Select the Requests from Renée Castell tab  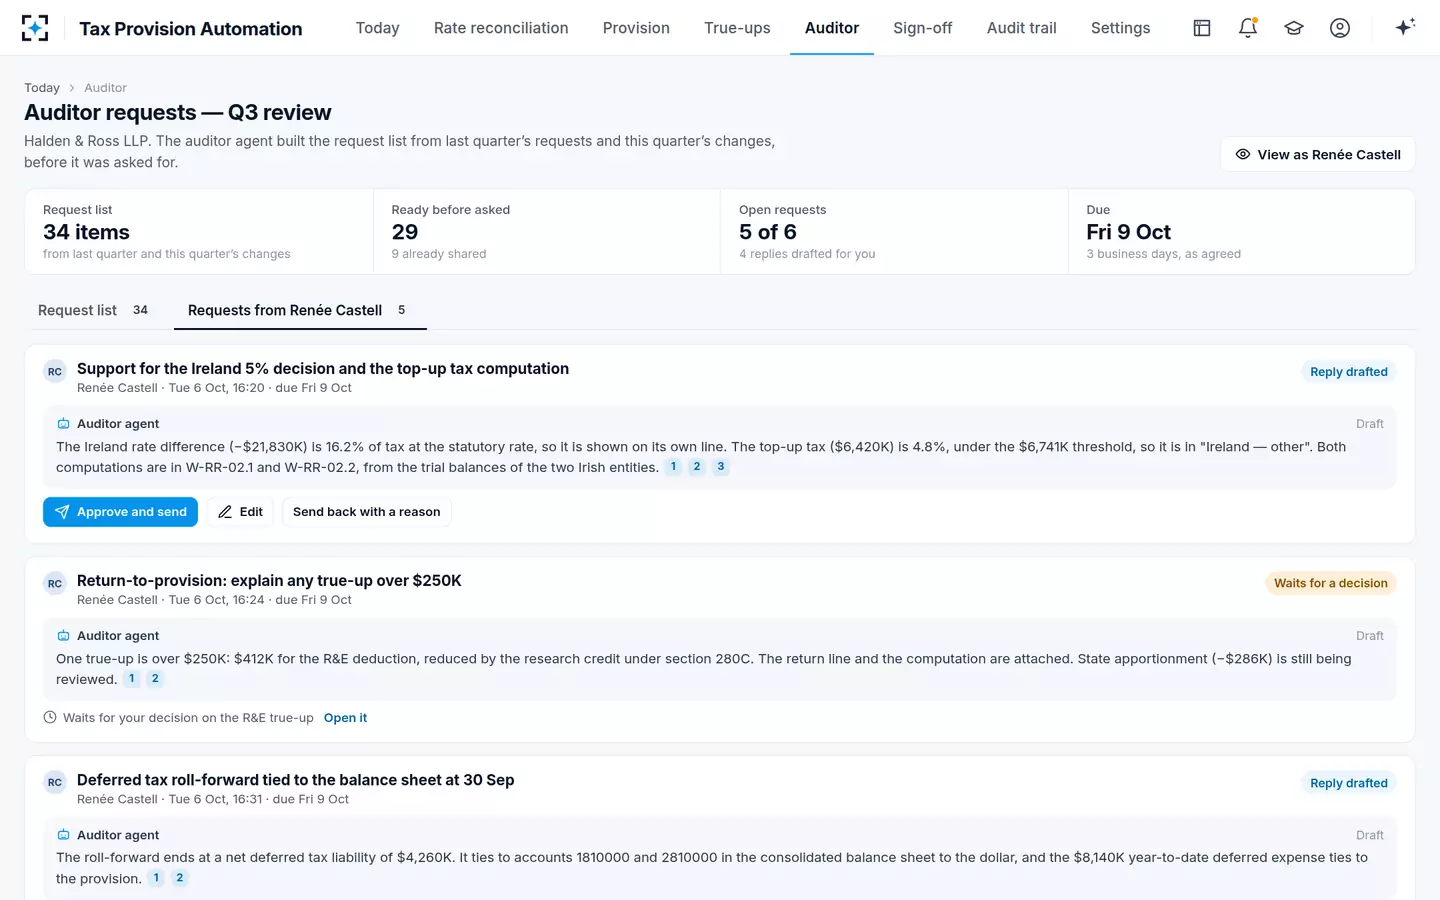pyautogui.click(x=300, y=310)
